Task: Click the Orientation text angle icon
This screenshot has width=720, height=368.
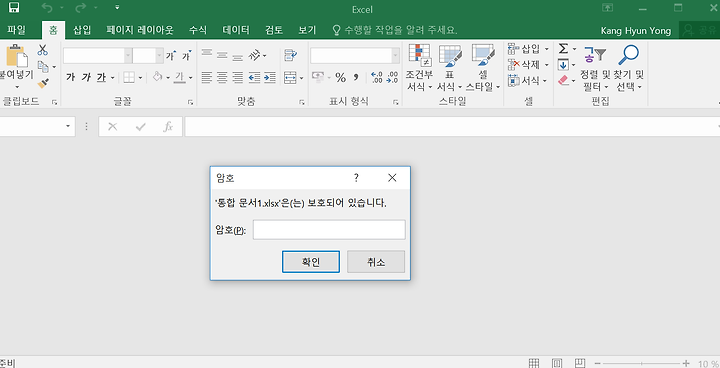Action: tap(254, 56)
